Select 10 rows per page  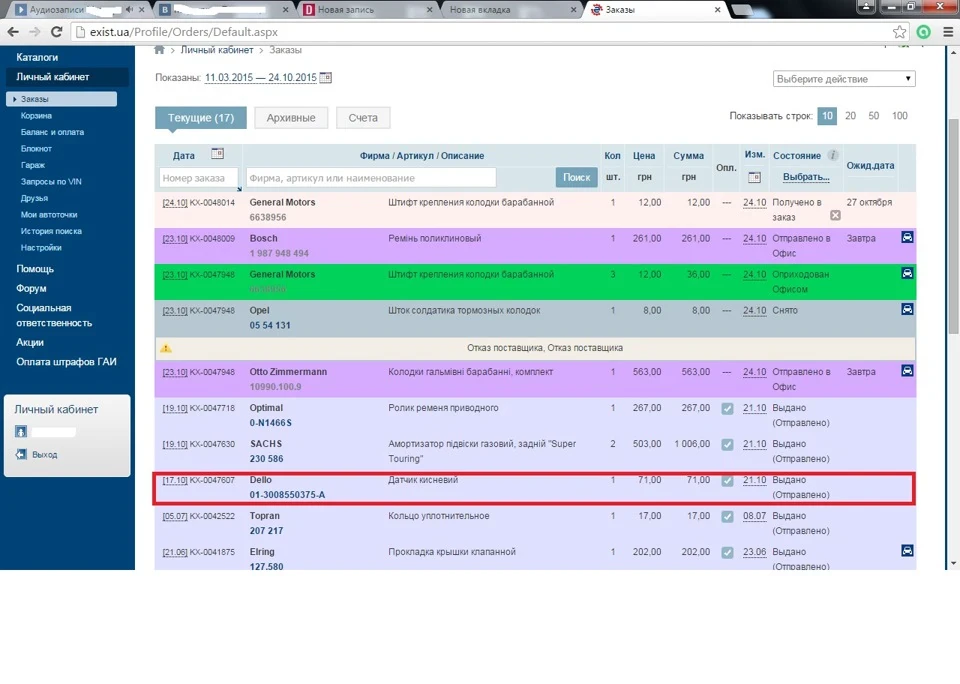[x=827, y=116]
